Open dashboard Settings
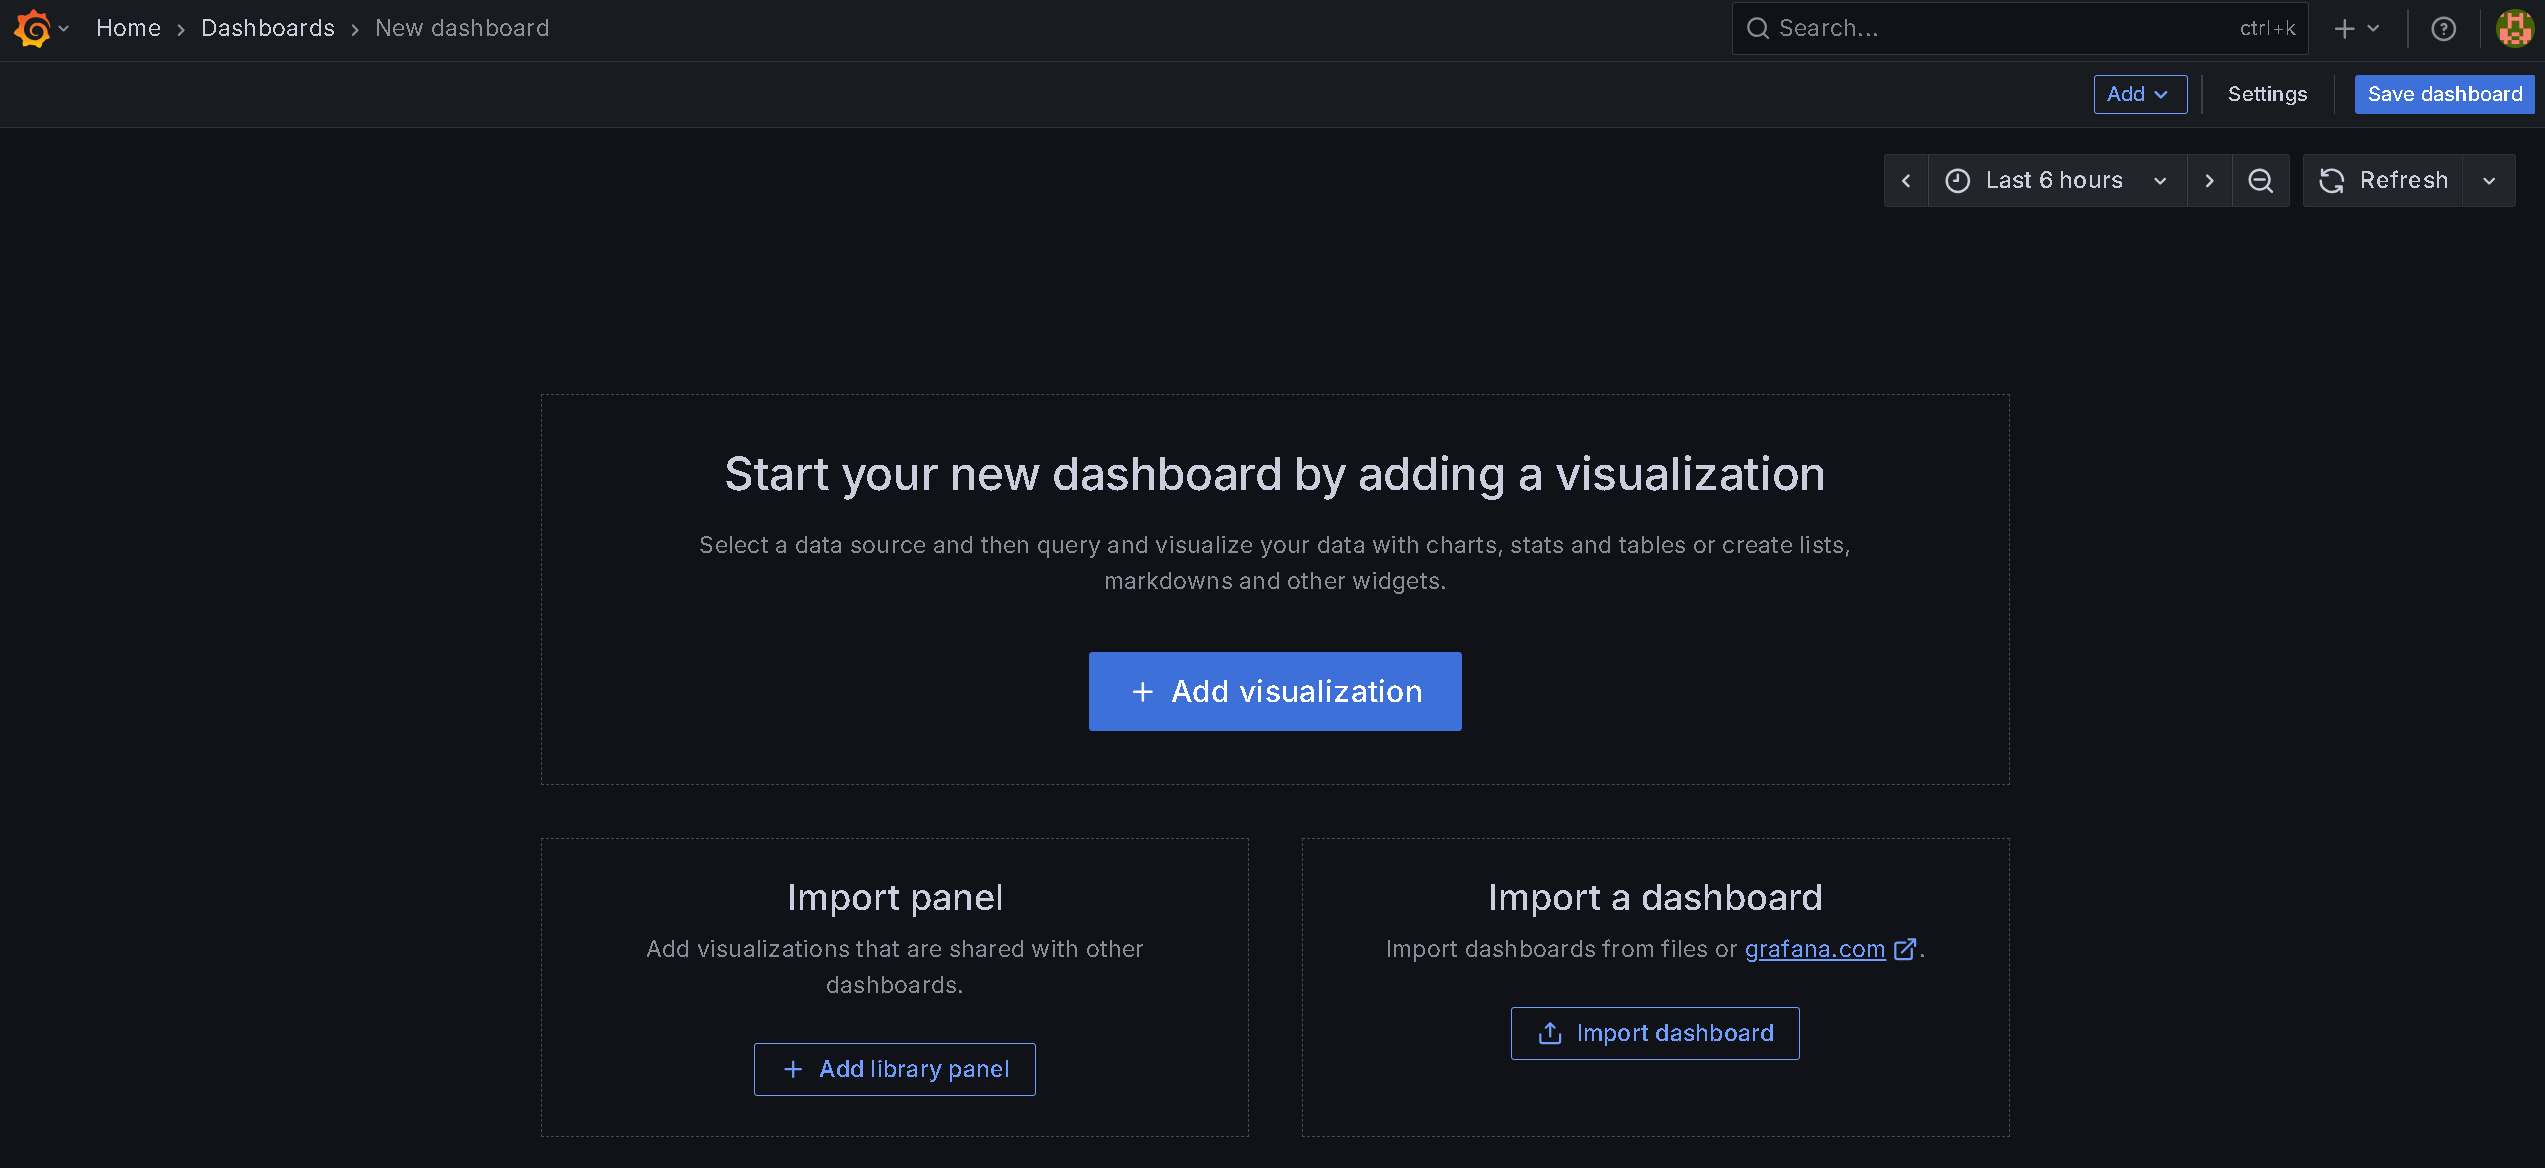The height and width of the screenshot is (1168, 2545). 2267,94
